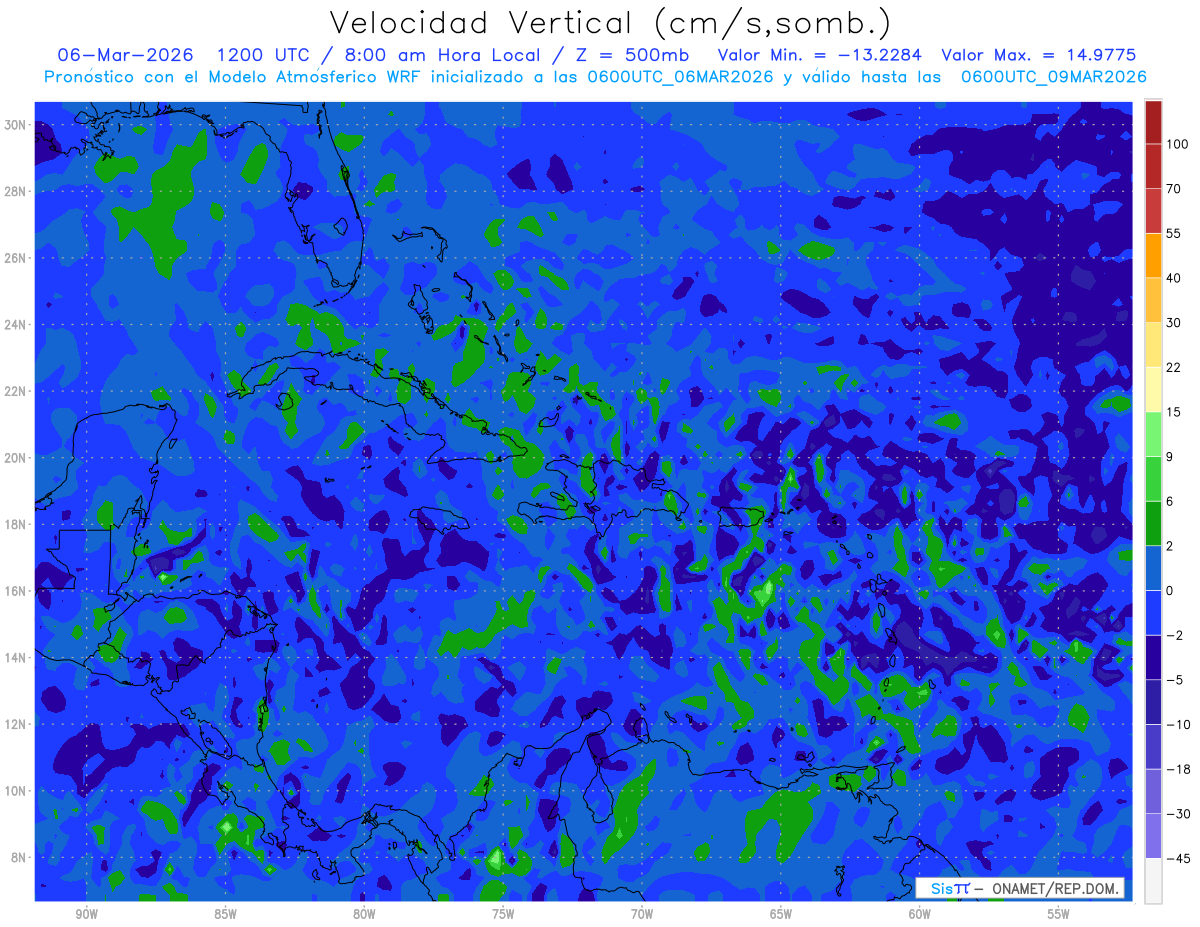
Task: Click the title "Velocidad Vertical (cm/s,somb.)"
Action: coord(610,23)
